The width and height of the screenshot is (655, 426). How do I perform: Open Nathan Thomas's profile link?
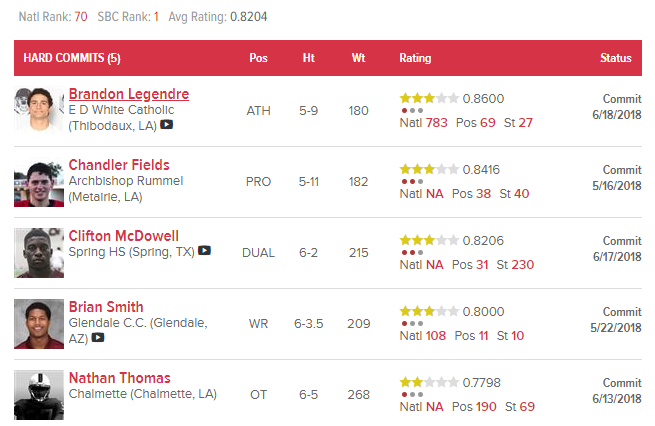pyautogui.click(x=119, y=378)
